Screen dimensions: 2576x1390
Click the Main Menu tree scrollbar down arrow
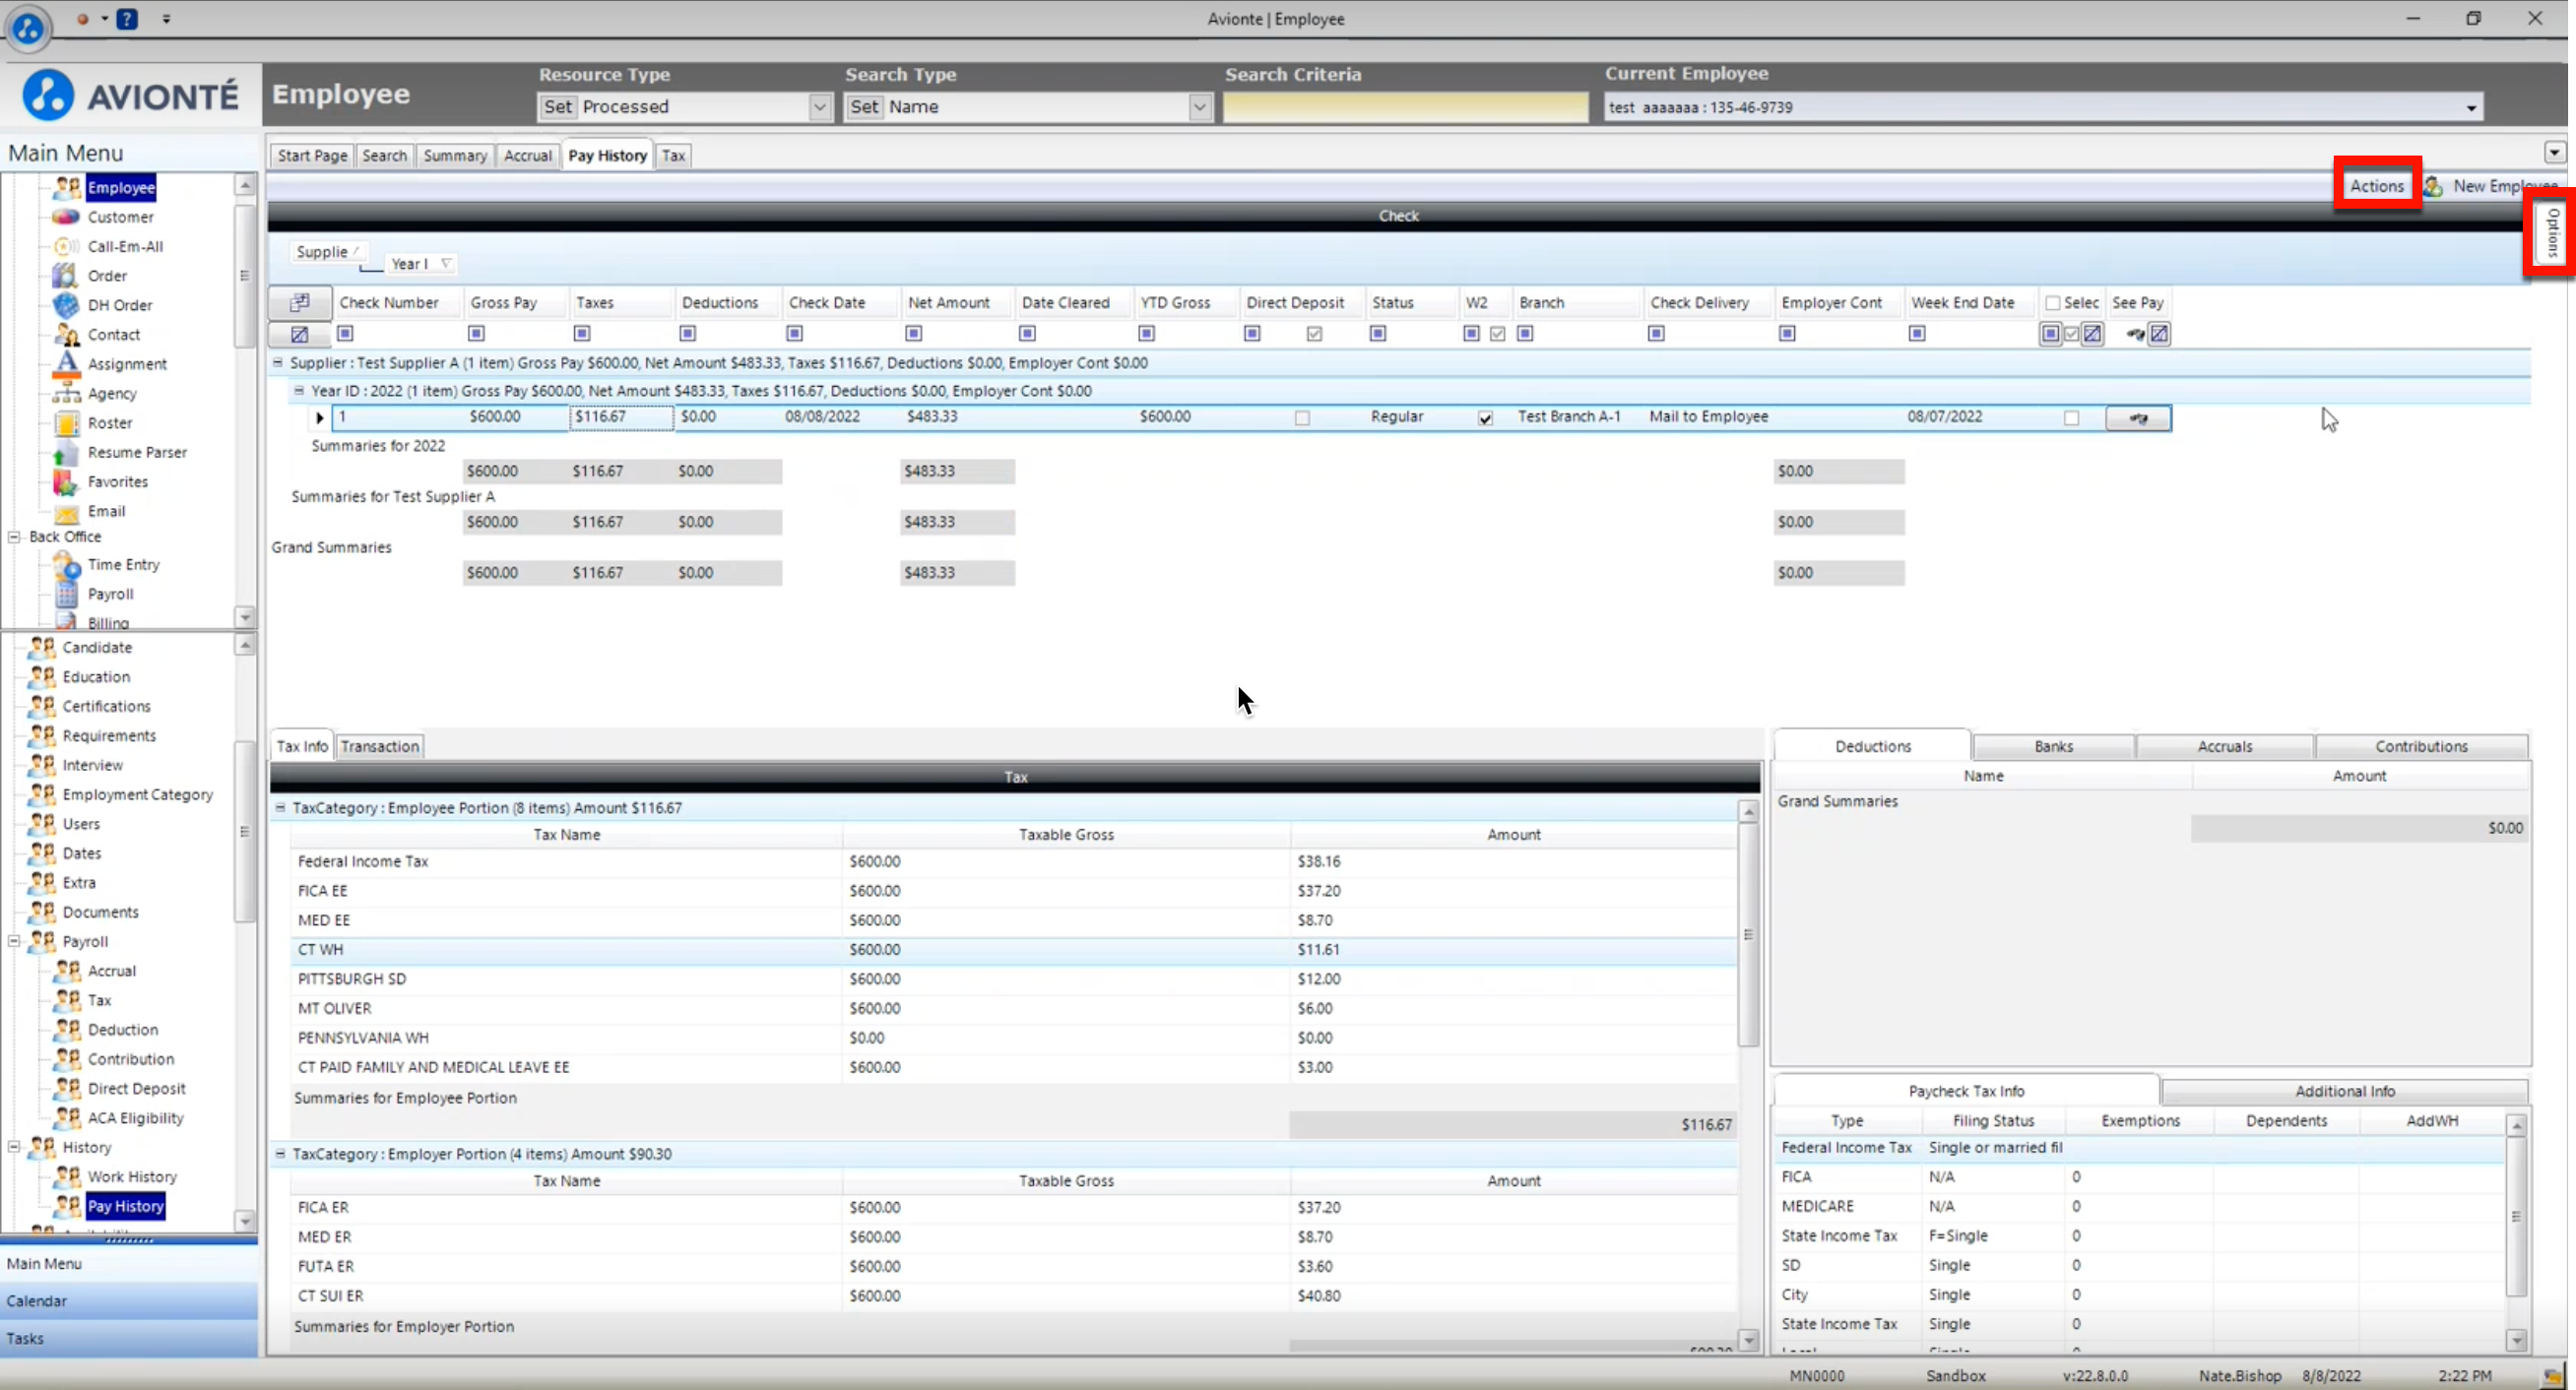tap(245, 616)
